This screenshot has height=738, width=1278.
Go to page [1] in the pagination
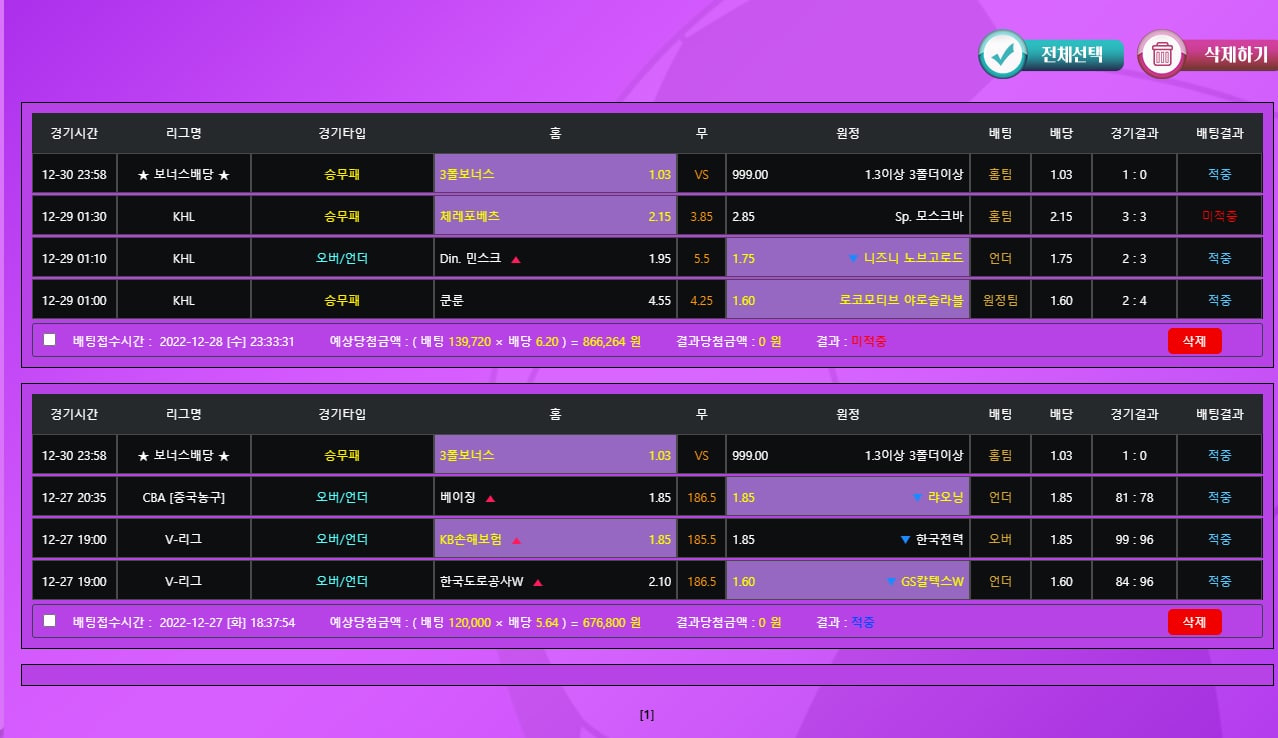647,715
